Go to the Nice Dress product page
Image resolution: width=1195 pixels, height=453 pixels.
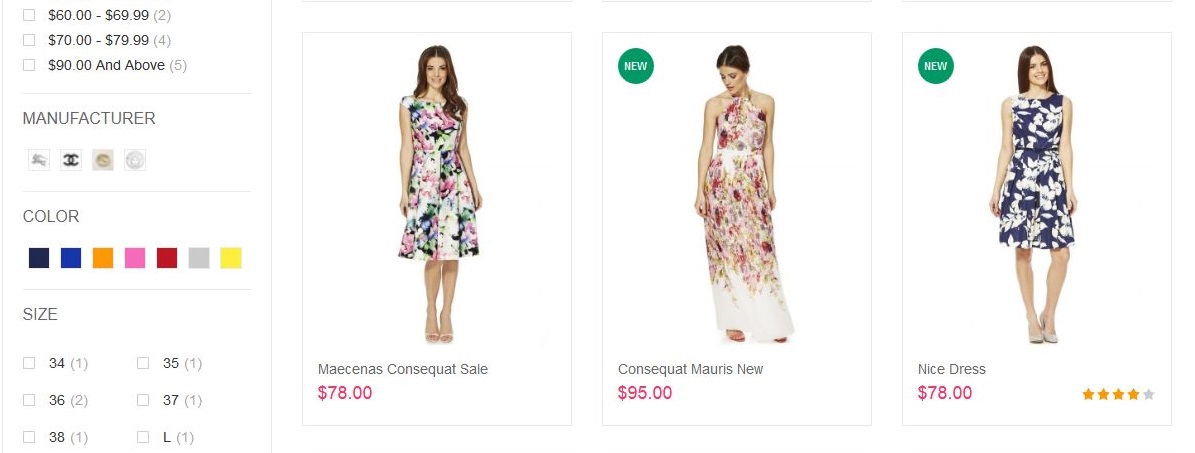pos(952,369)
